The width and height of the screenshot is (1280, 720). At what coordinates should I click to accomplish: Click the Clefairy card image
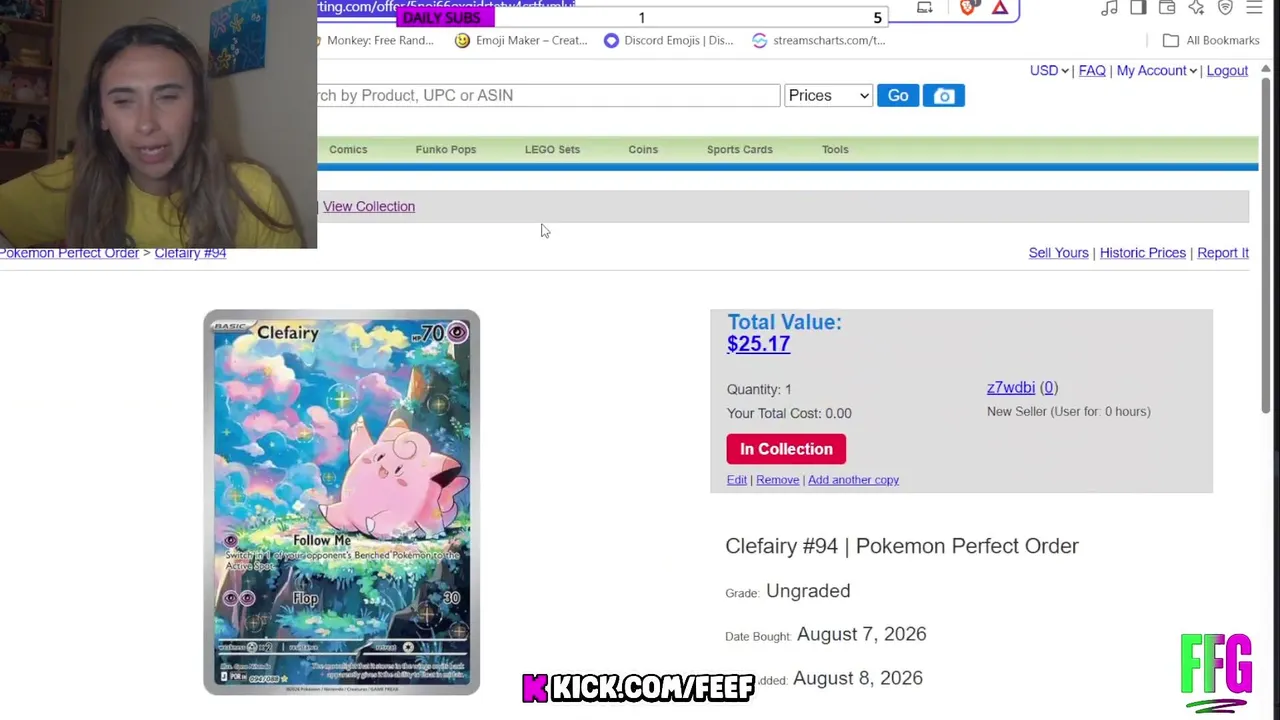(342, 502)
